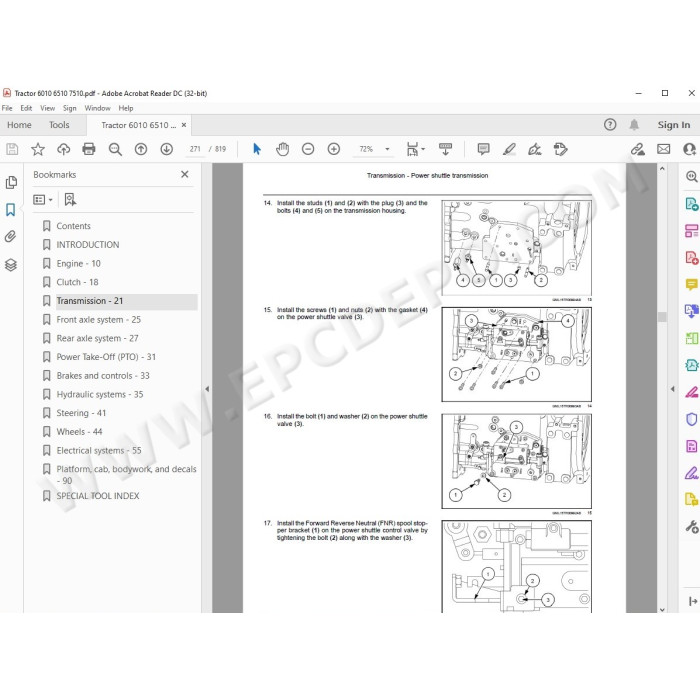Open attachments paperclip panel
Screen dimensions: 700x700
(11, 236)
